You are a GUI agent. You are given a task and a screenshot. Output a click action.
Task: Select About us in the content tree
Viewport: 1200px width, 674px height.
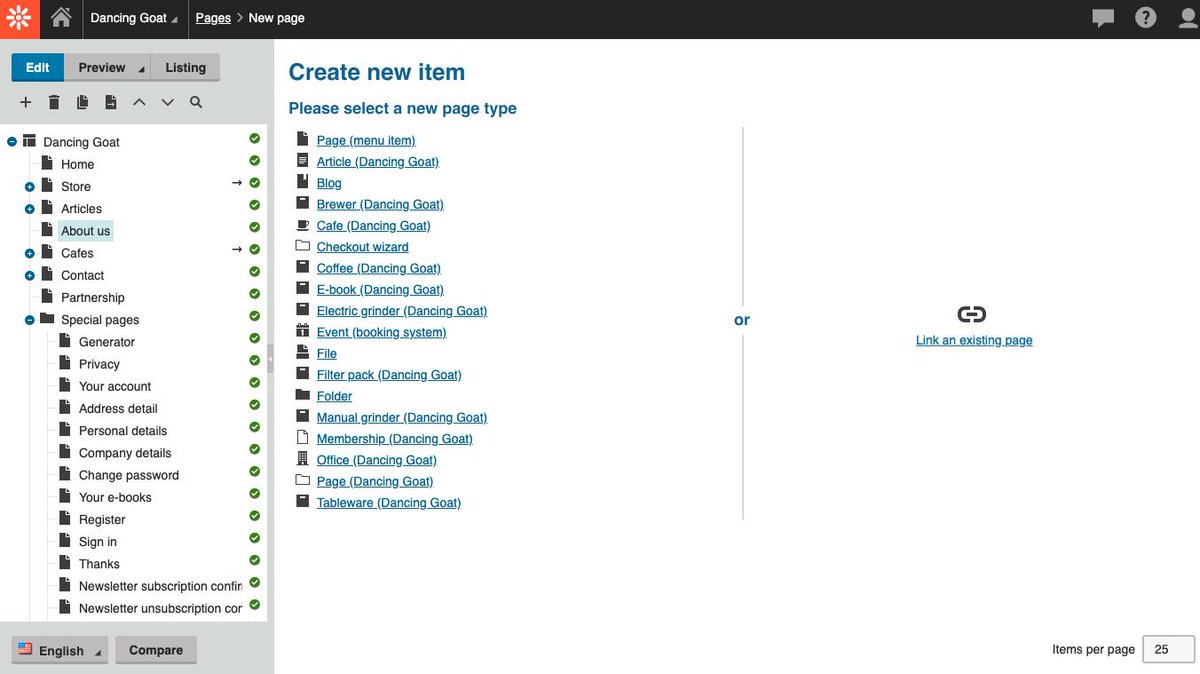85,231
